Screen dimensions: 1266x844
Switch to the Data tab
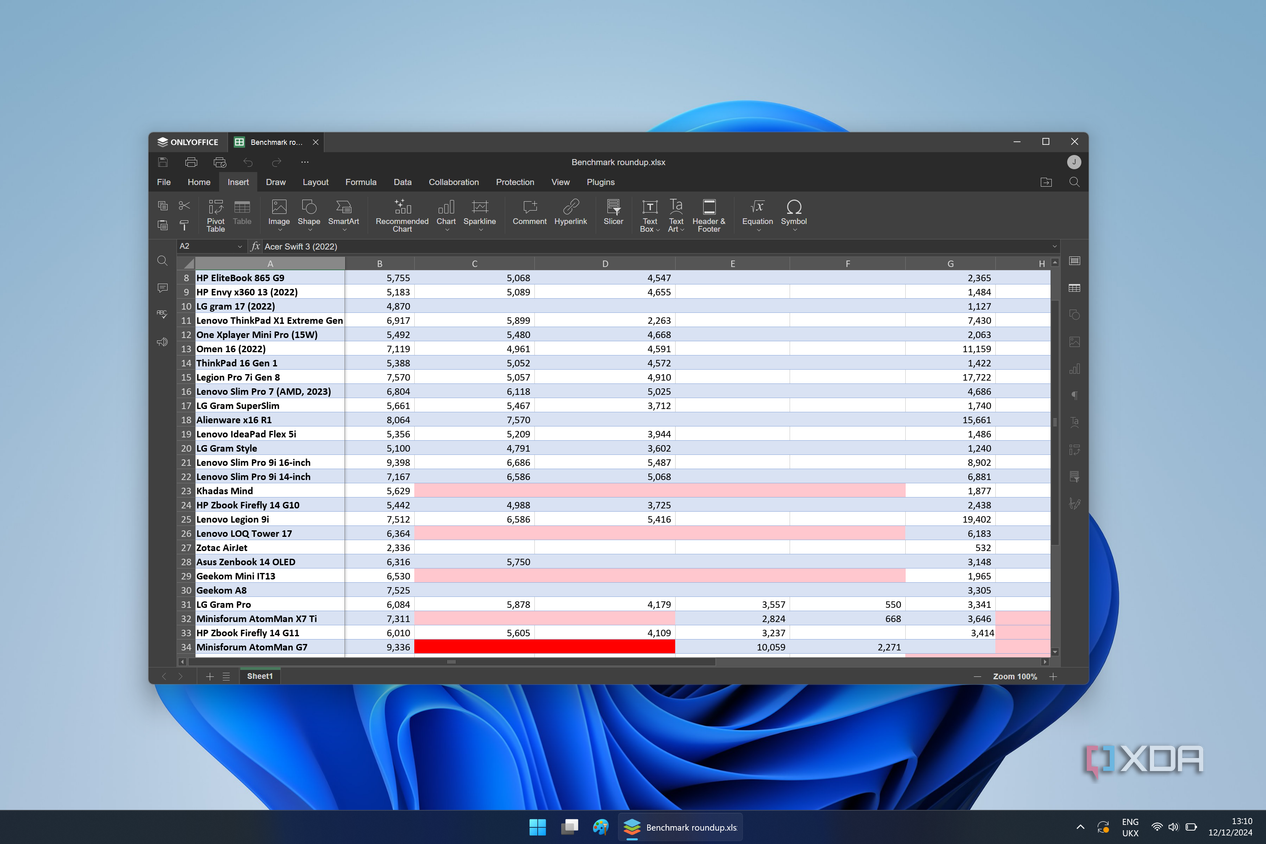403,182
